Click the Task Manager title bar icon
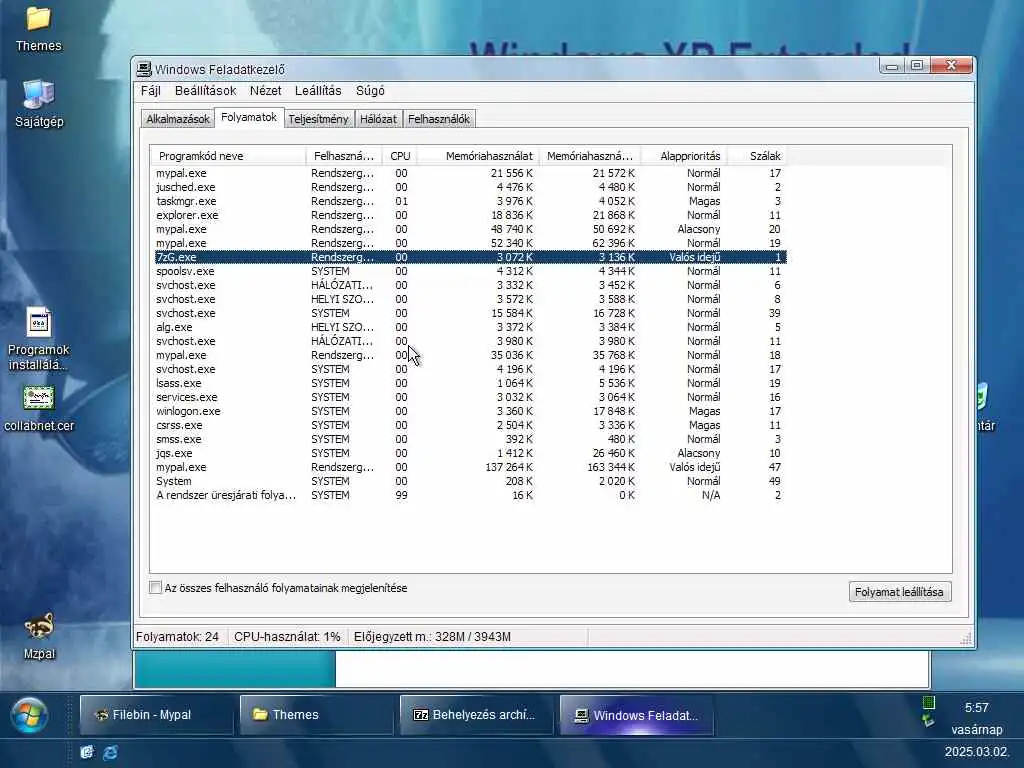The width and height of the screenshot is (1024, 768). click(144, 69)
